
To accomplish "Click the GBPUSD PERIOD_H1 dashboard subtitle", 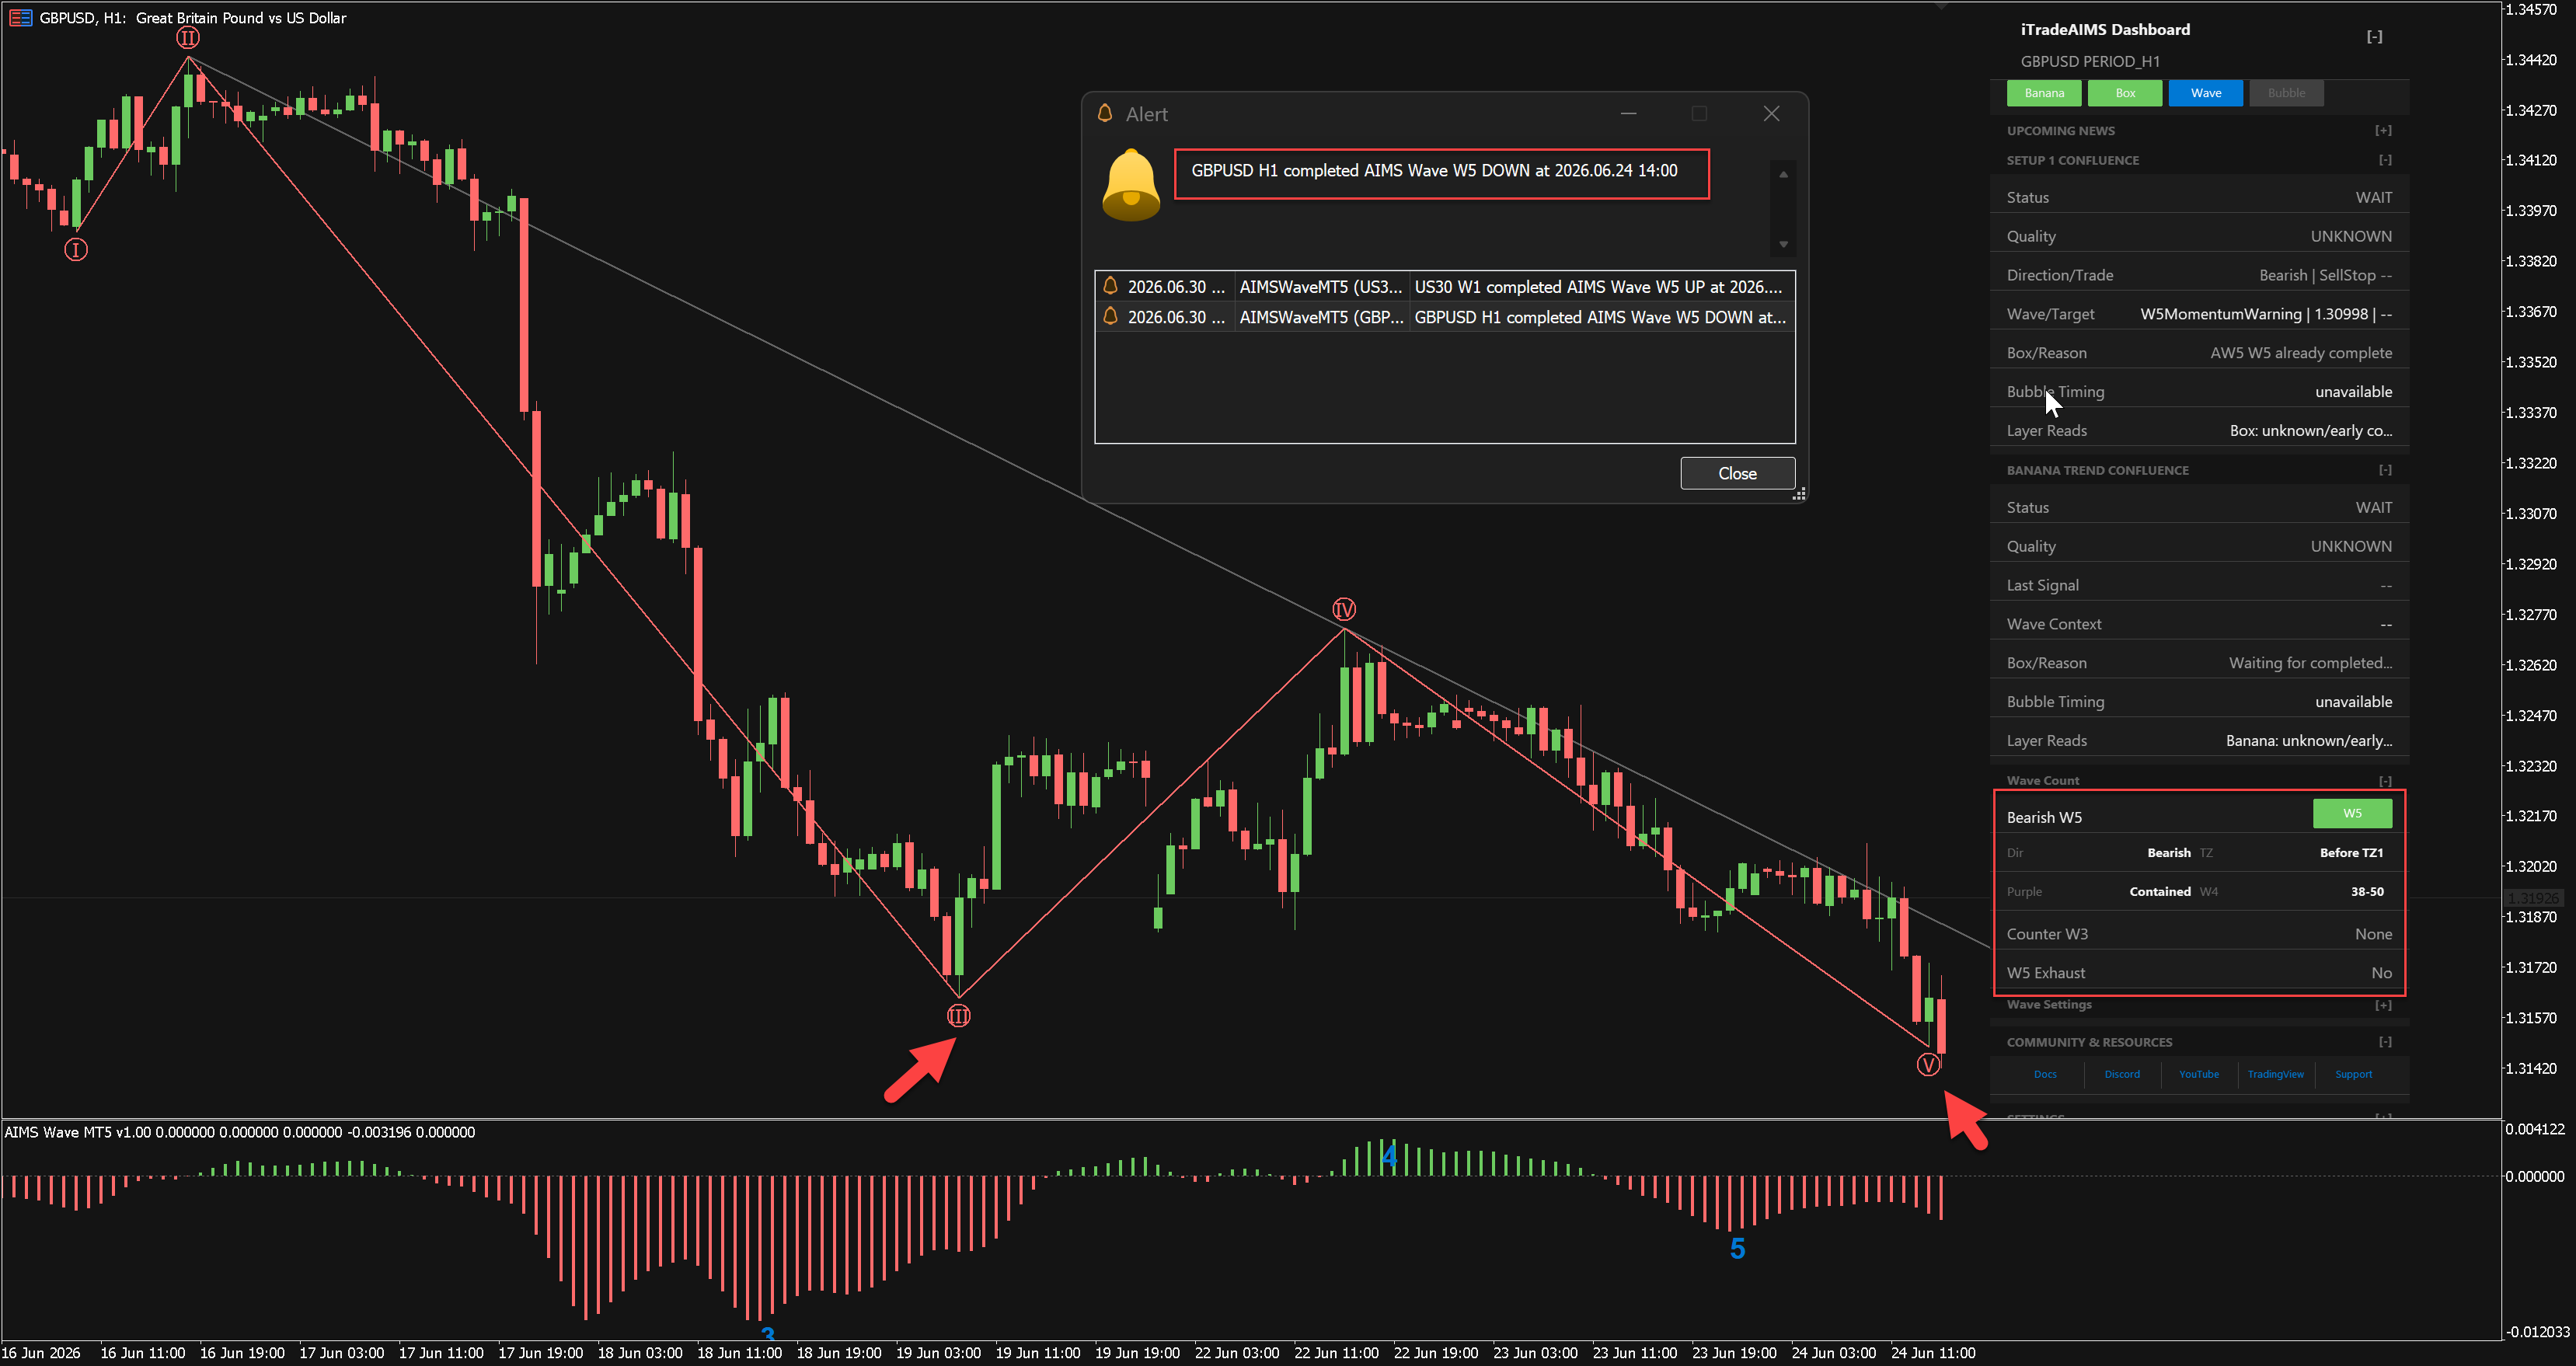I will [x=2090, y=62].
